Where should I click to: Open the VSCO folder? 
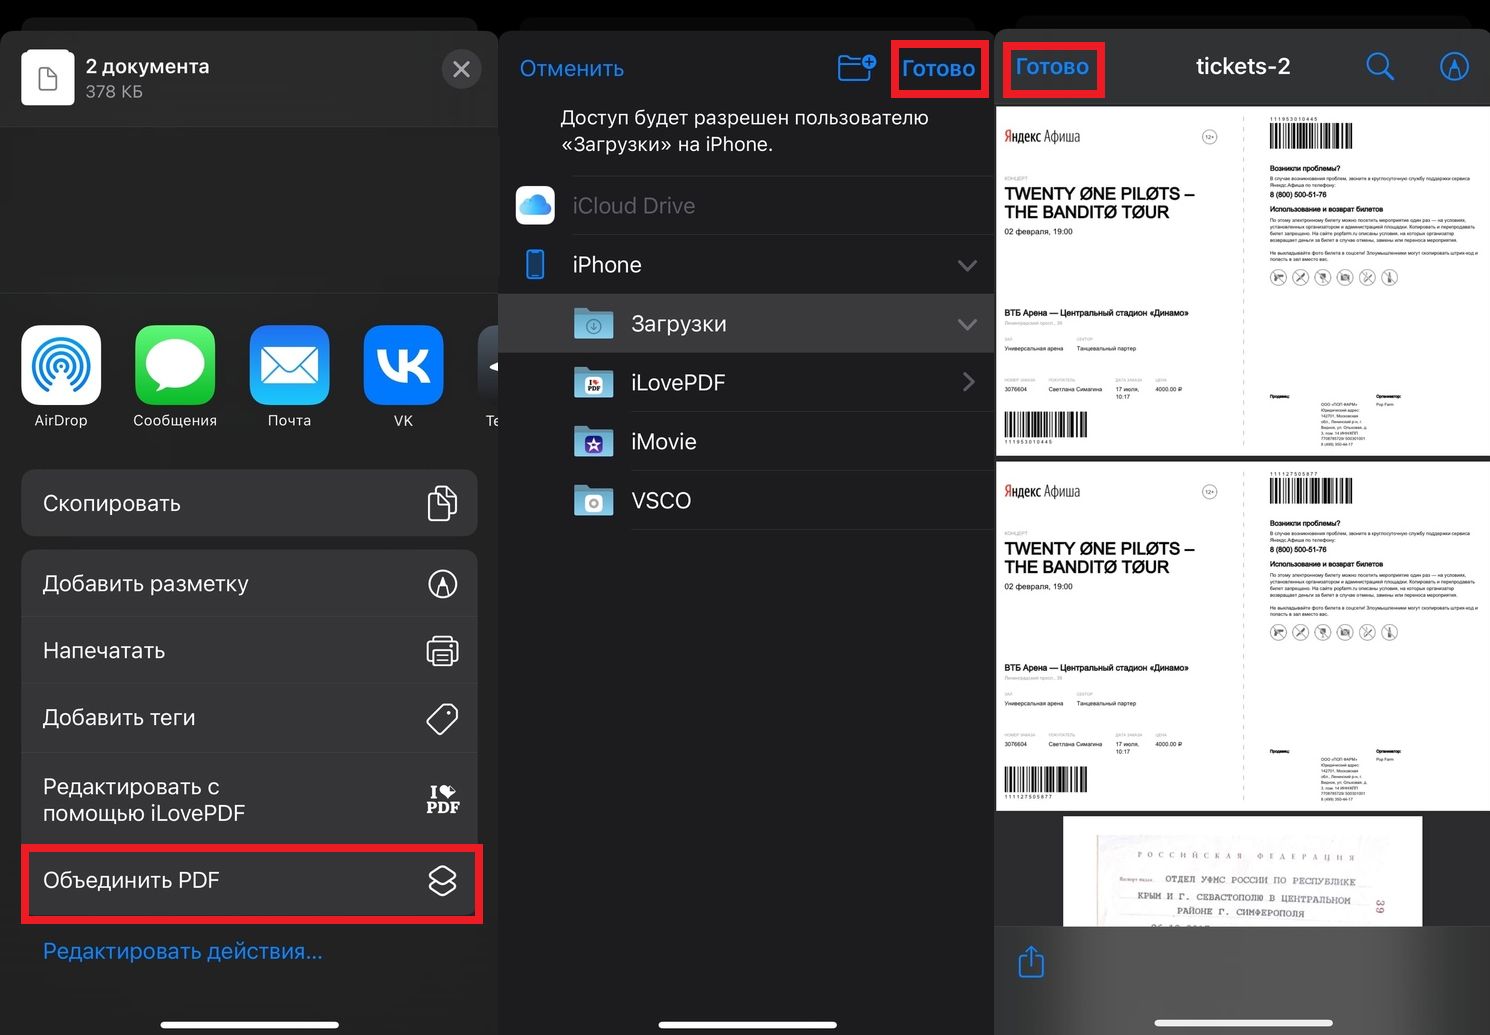(746, 500)
